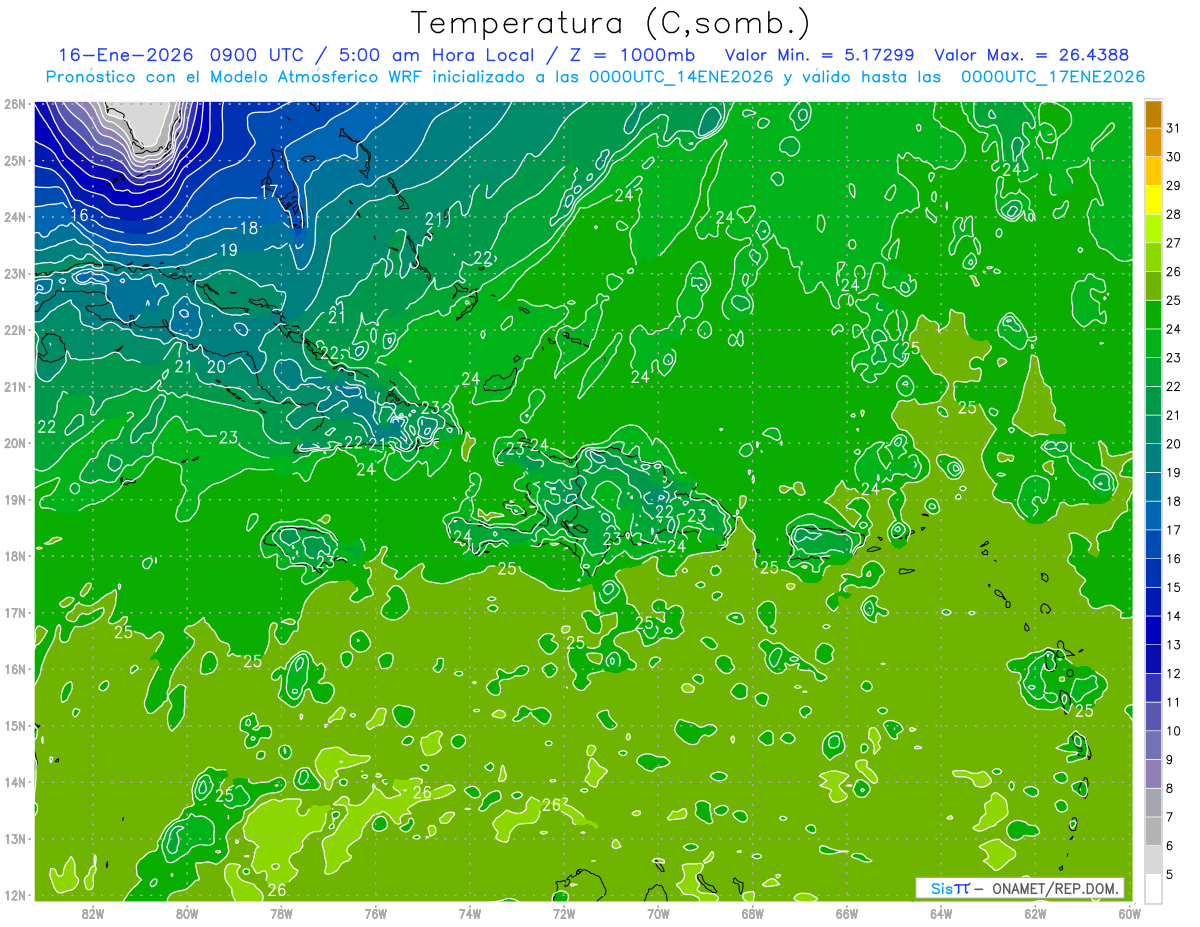Click the color scale label '9'
This screenshot has height=927, width=1200.
click(x=1171, y=760)
